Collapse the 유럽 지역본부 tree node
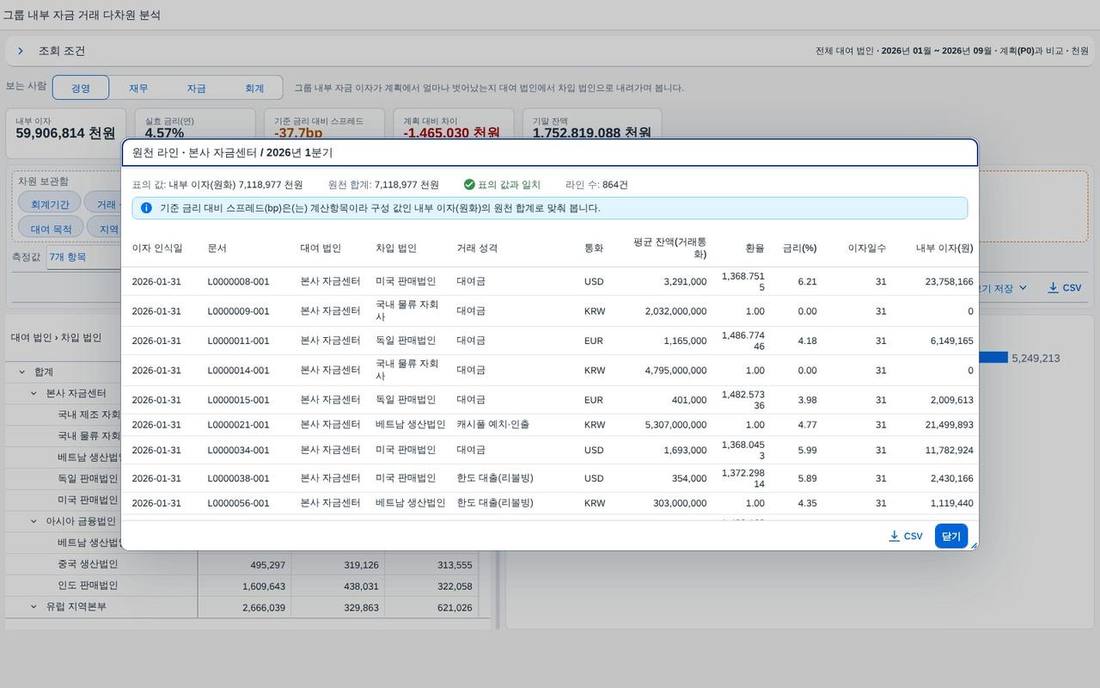 click(x=34, y=607)
